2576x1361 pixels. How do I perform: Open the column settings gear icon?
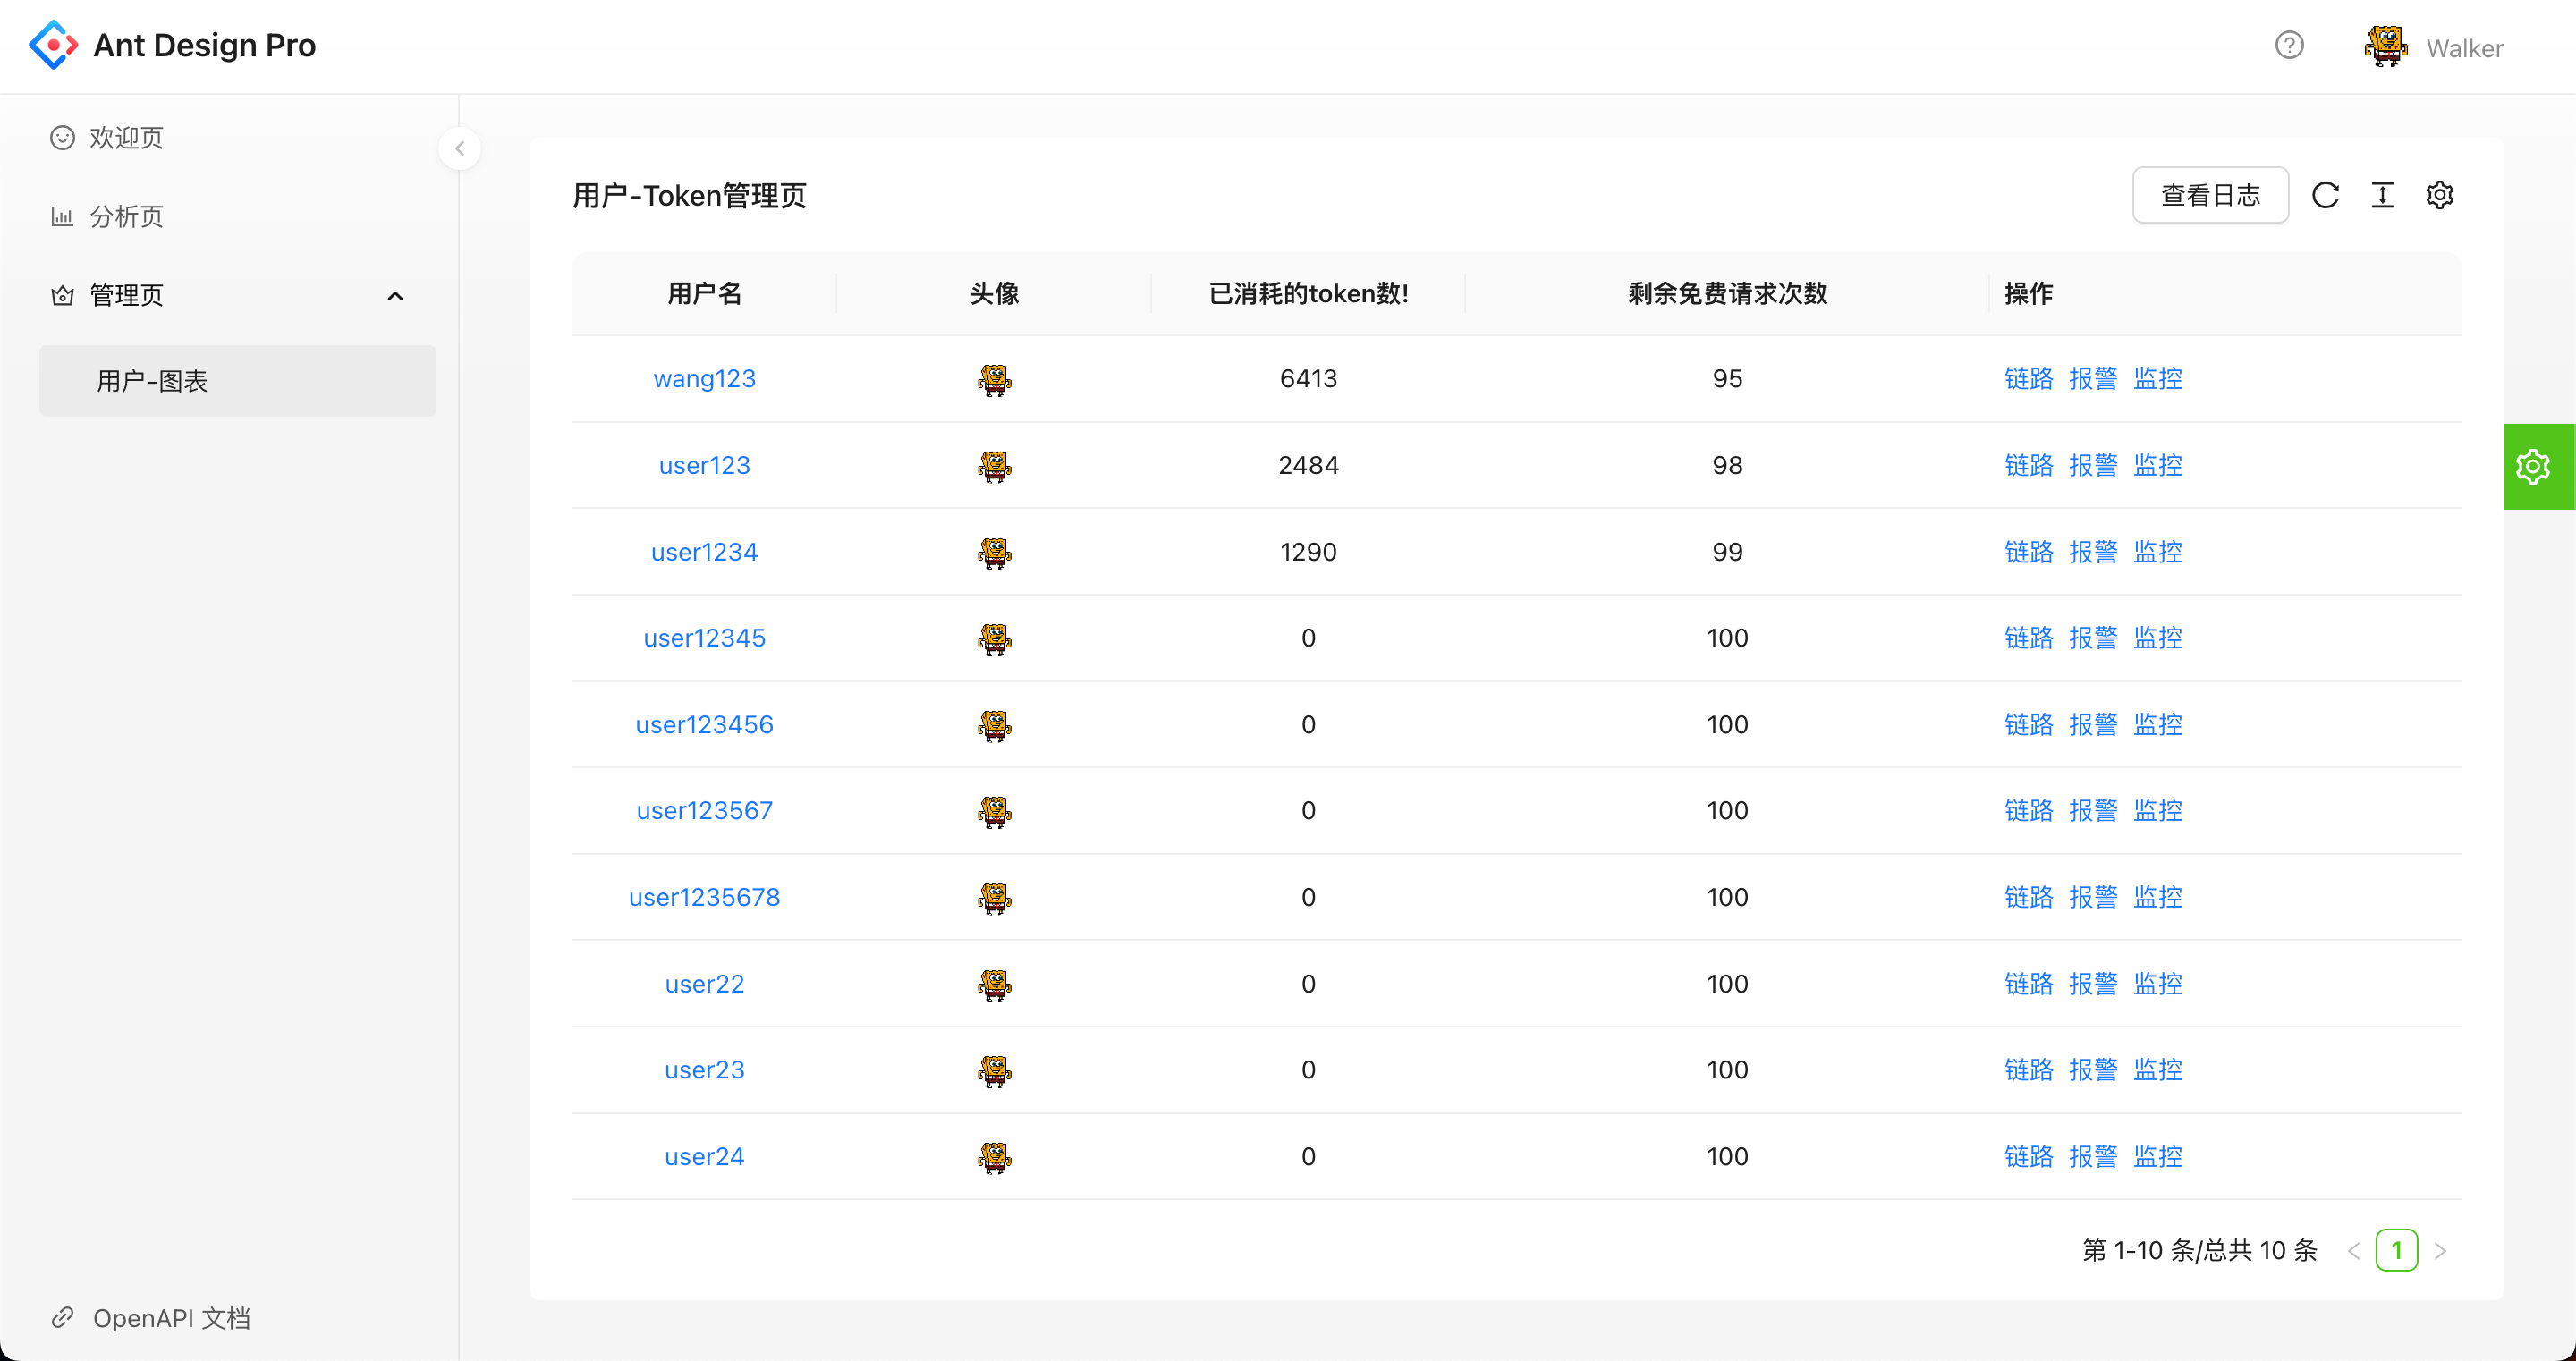click(x=2440, y=195)
